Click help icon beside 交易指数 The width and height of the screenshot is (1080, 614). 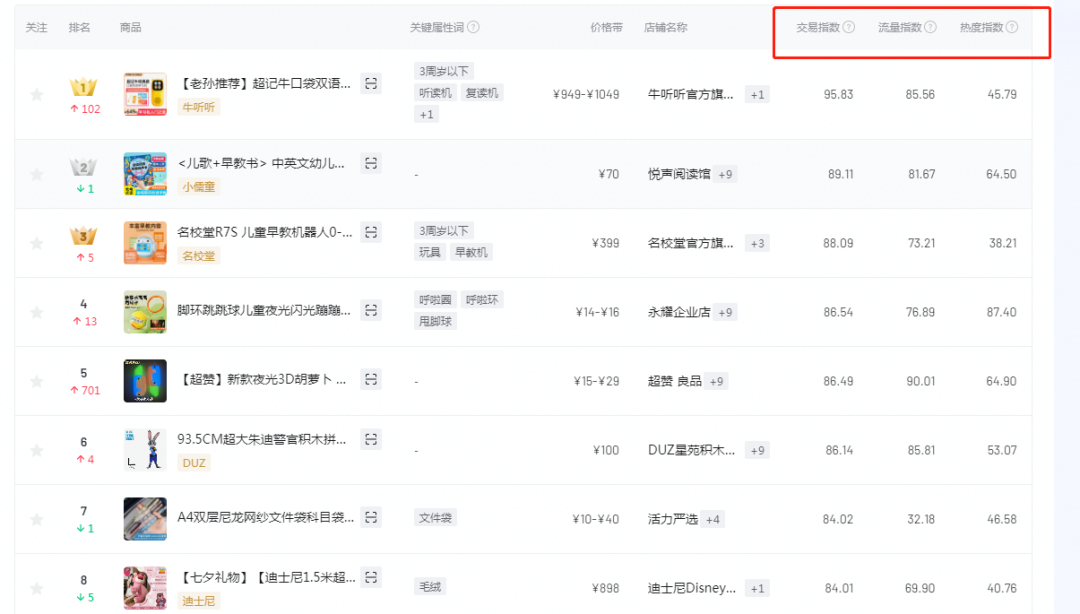click(849, 27)
